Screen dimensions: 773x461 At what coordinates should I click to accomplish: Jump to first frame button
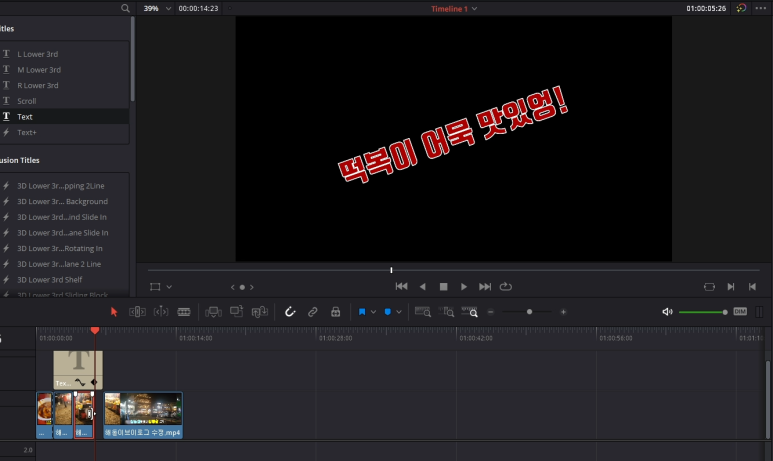(401, 286)
